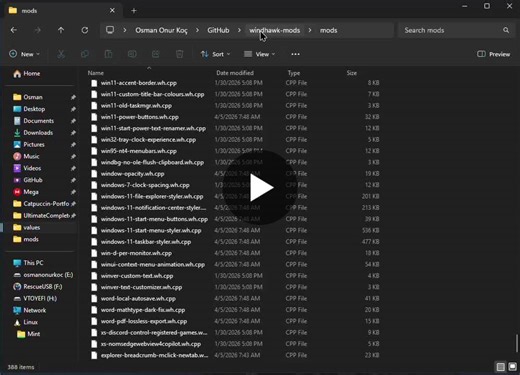Open the View dropdown
520x375 pixels.
tap(260, 54)
